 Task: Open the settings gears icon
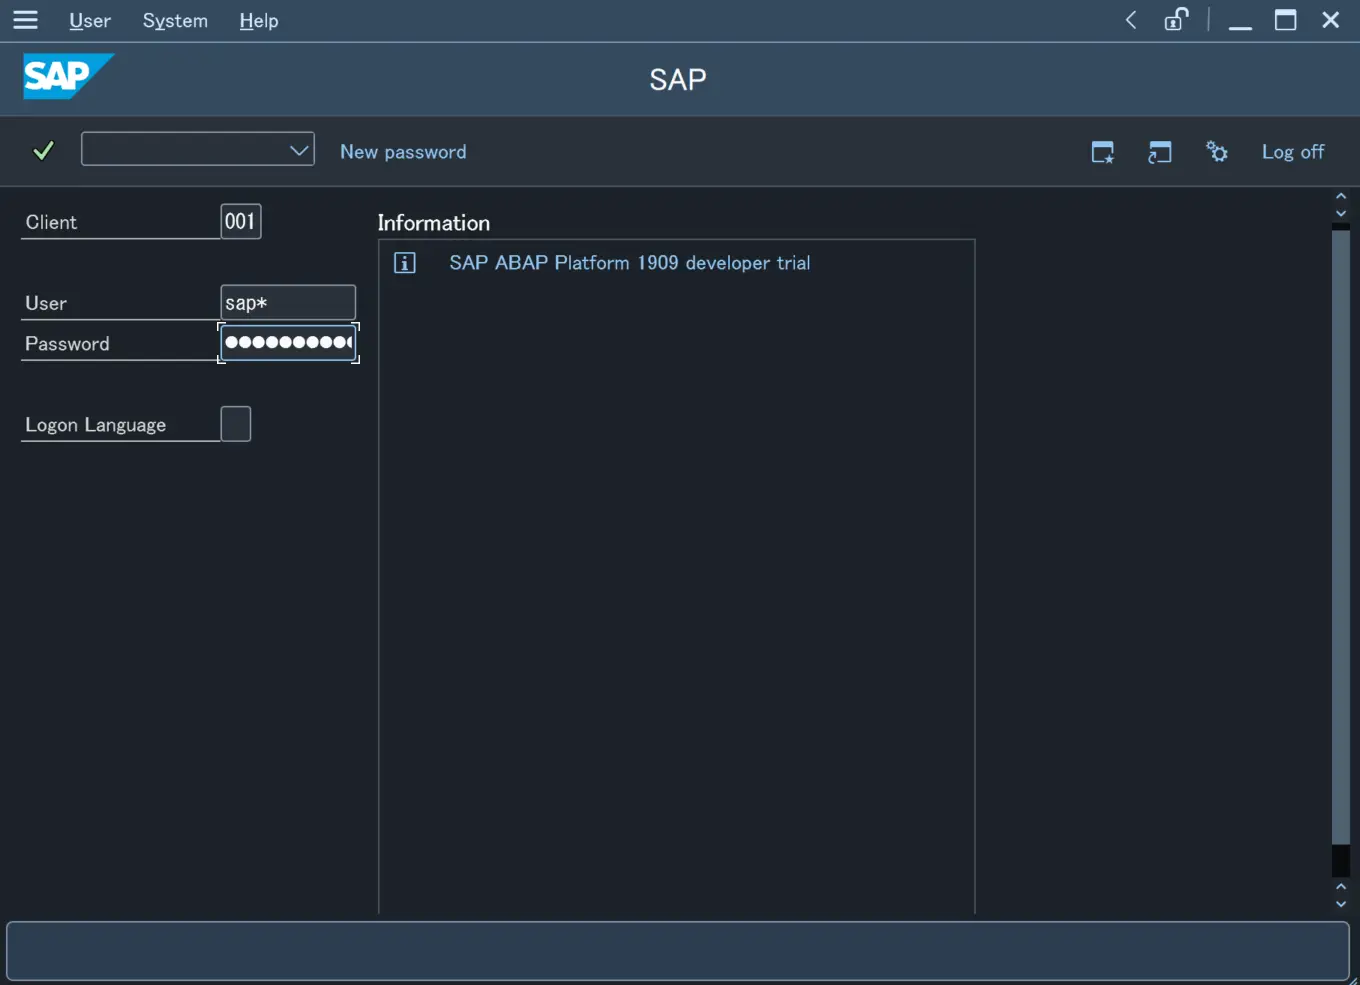tap(1216, 152)
